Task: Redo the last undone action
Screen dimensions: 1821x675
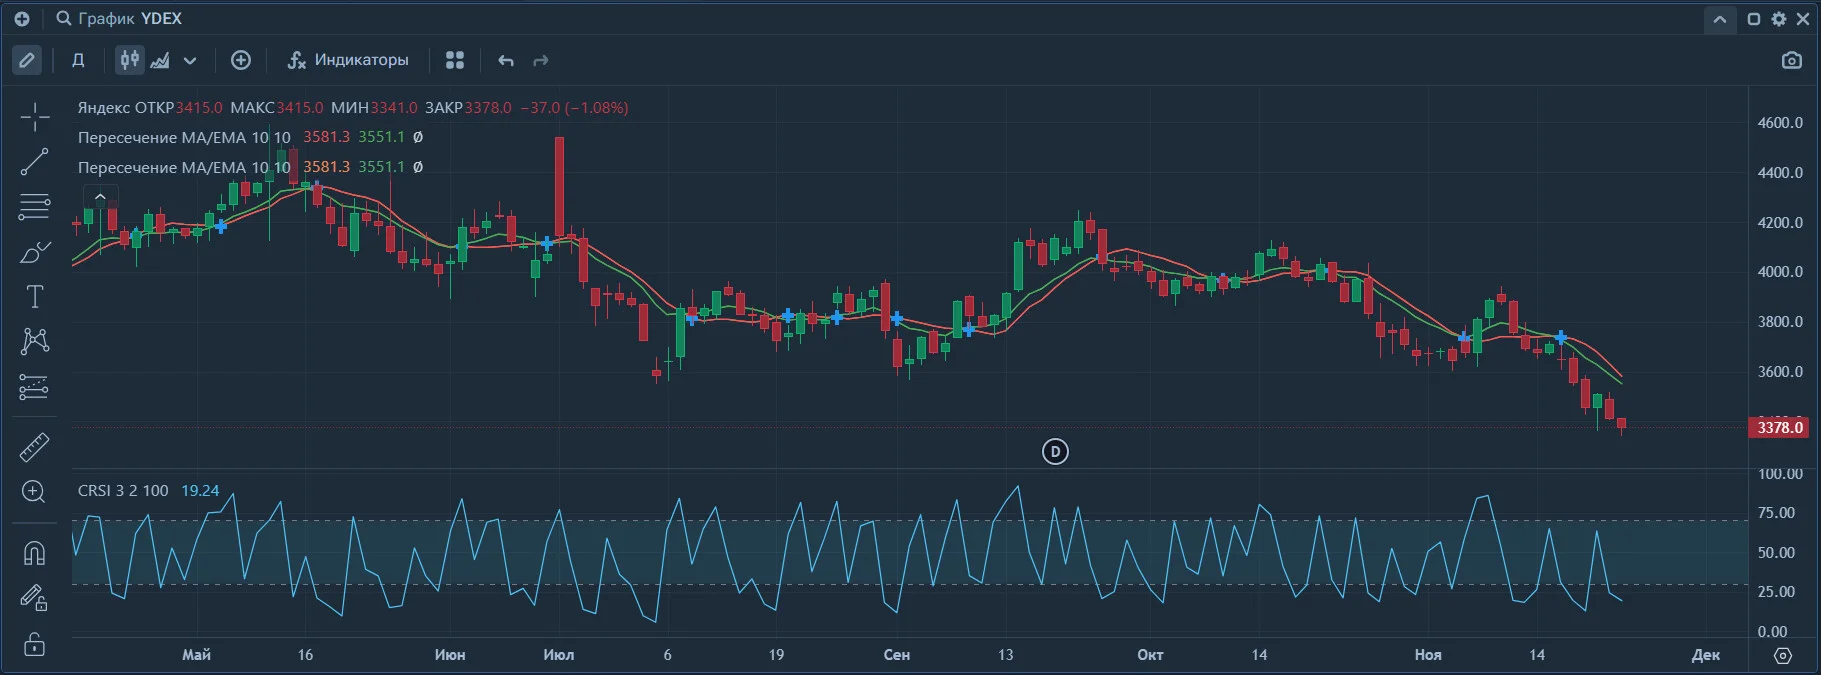Action: coord(541,61)
